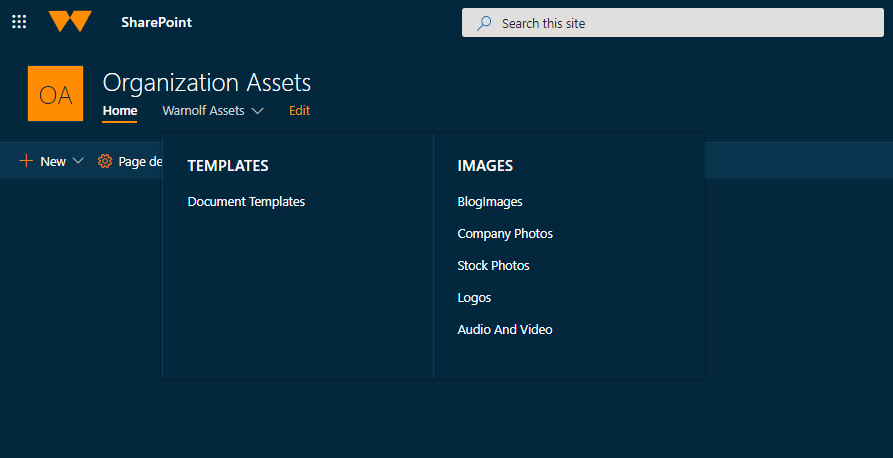This screenshot has height=458, width=893.
Task: Open the Document Templates library
Action: click(x=246, y=202)
